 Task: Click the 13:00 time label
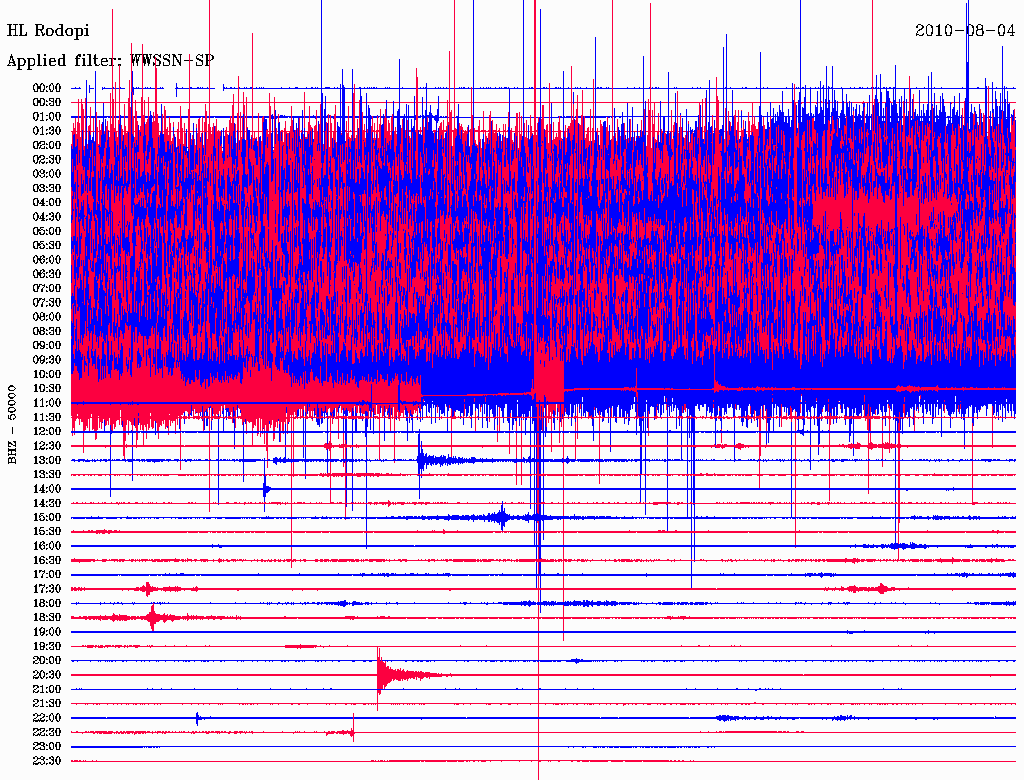[47, 460]
